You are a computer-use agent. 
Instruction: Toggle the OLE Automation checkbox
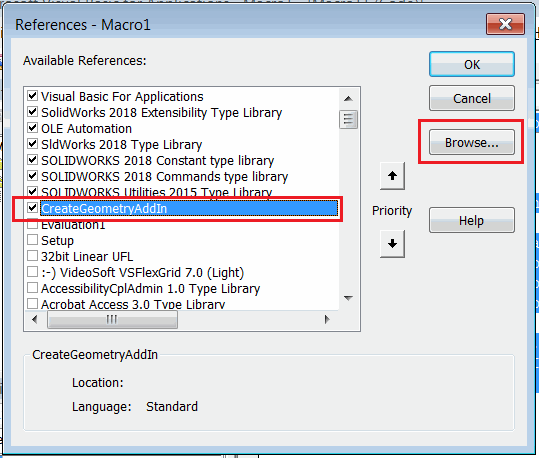32,128
